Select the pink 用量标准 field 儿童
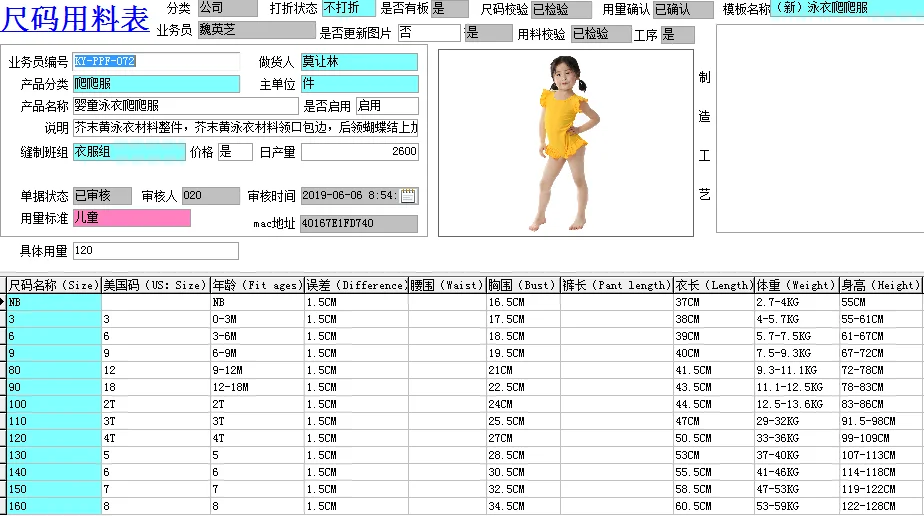Screen dimensions: 924x517 131,218
